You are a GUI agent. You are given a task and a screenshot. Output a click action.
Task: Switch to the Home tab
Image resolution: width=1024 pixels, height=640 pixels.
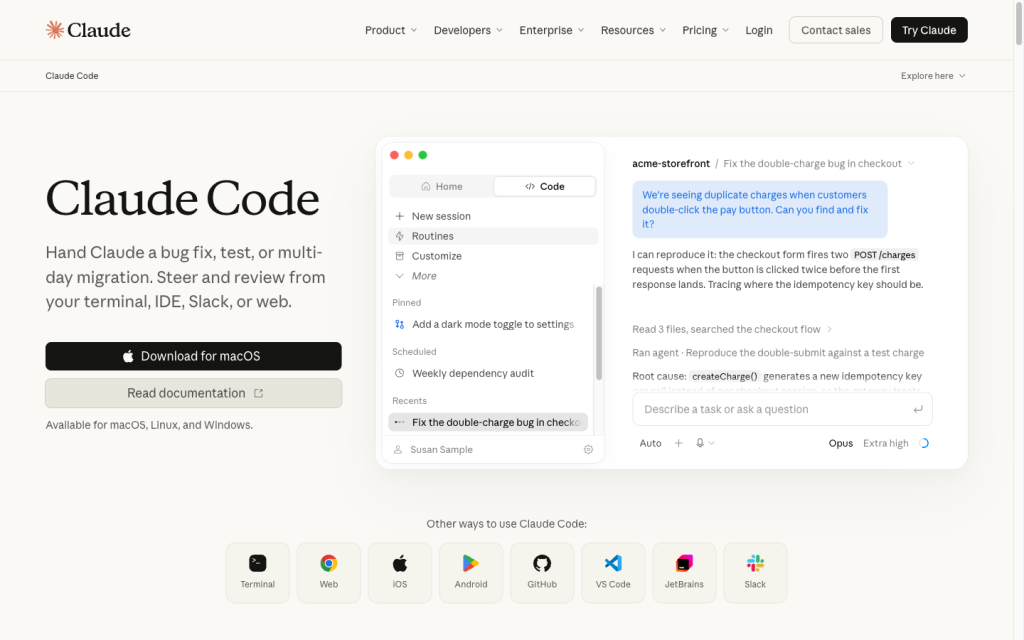click(x=442, y=186)
